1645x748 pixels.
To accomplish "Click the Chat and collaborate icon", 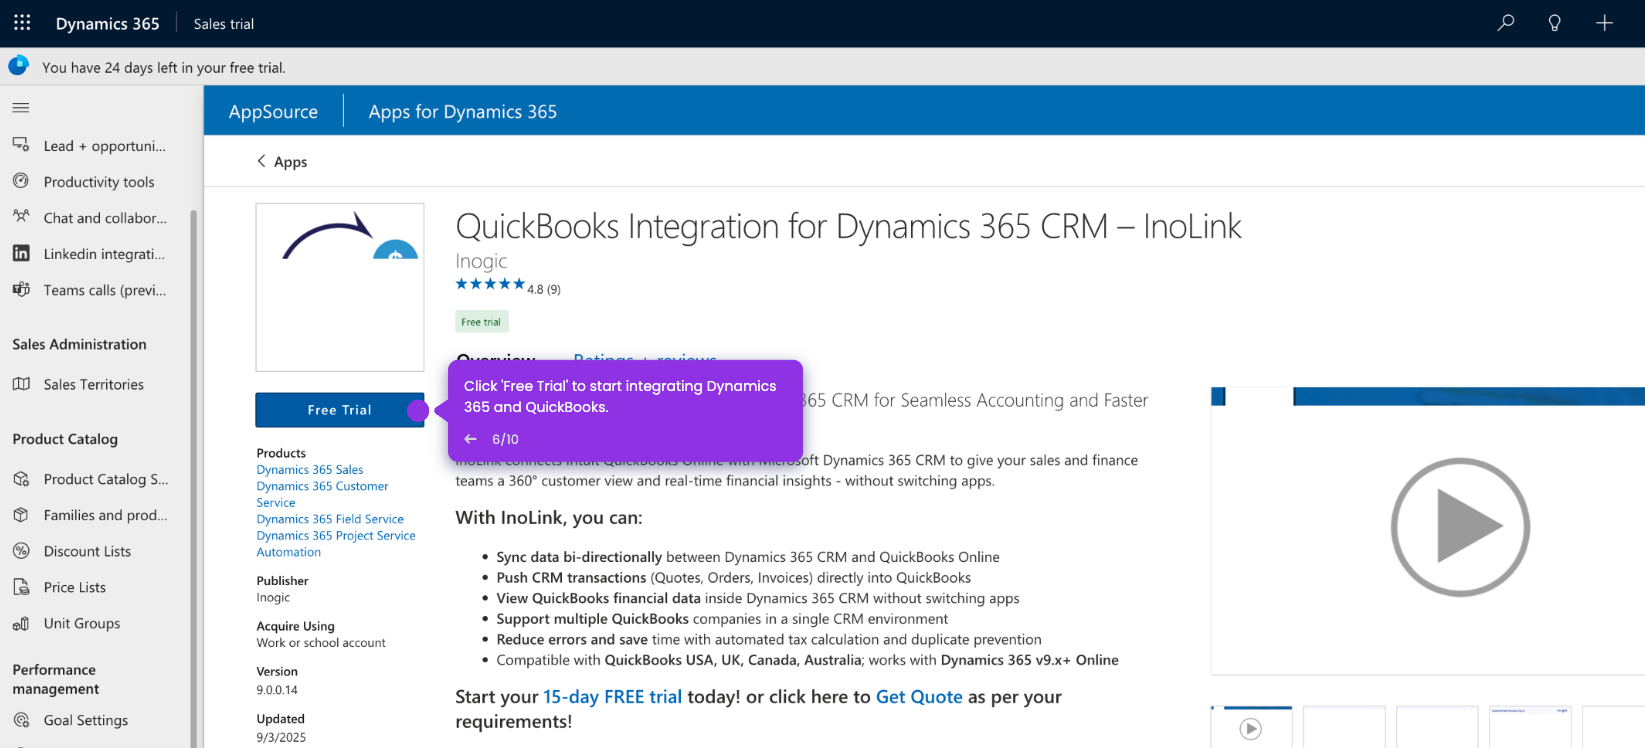I will 21,217.
